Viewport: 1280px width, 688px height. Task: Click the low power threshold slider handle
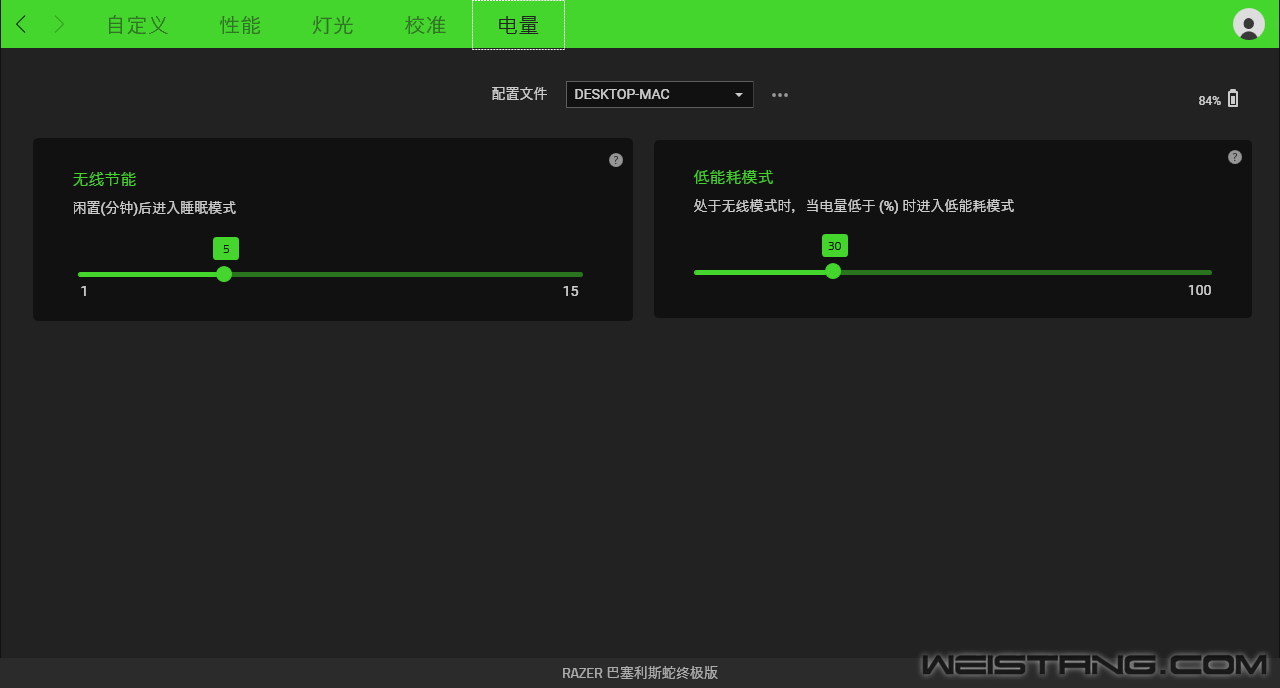click(833, 271)
